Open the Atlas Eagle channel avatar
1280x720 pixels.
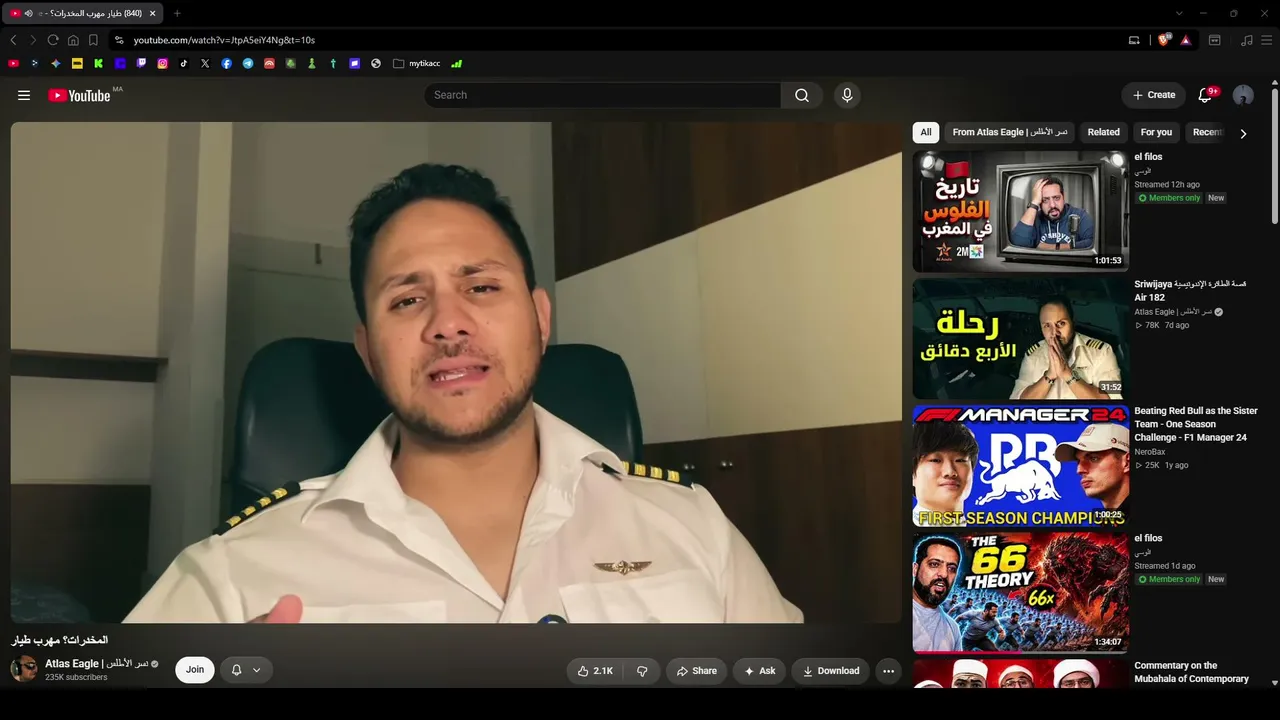(x=24, y=669)
